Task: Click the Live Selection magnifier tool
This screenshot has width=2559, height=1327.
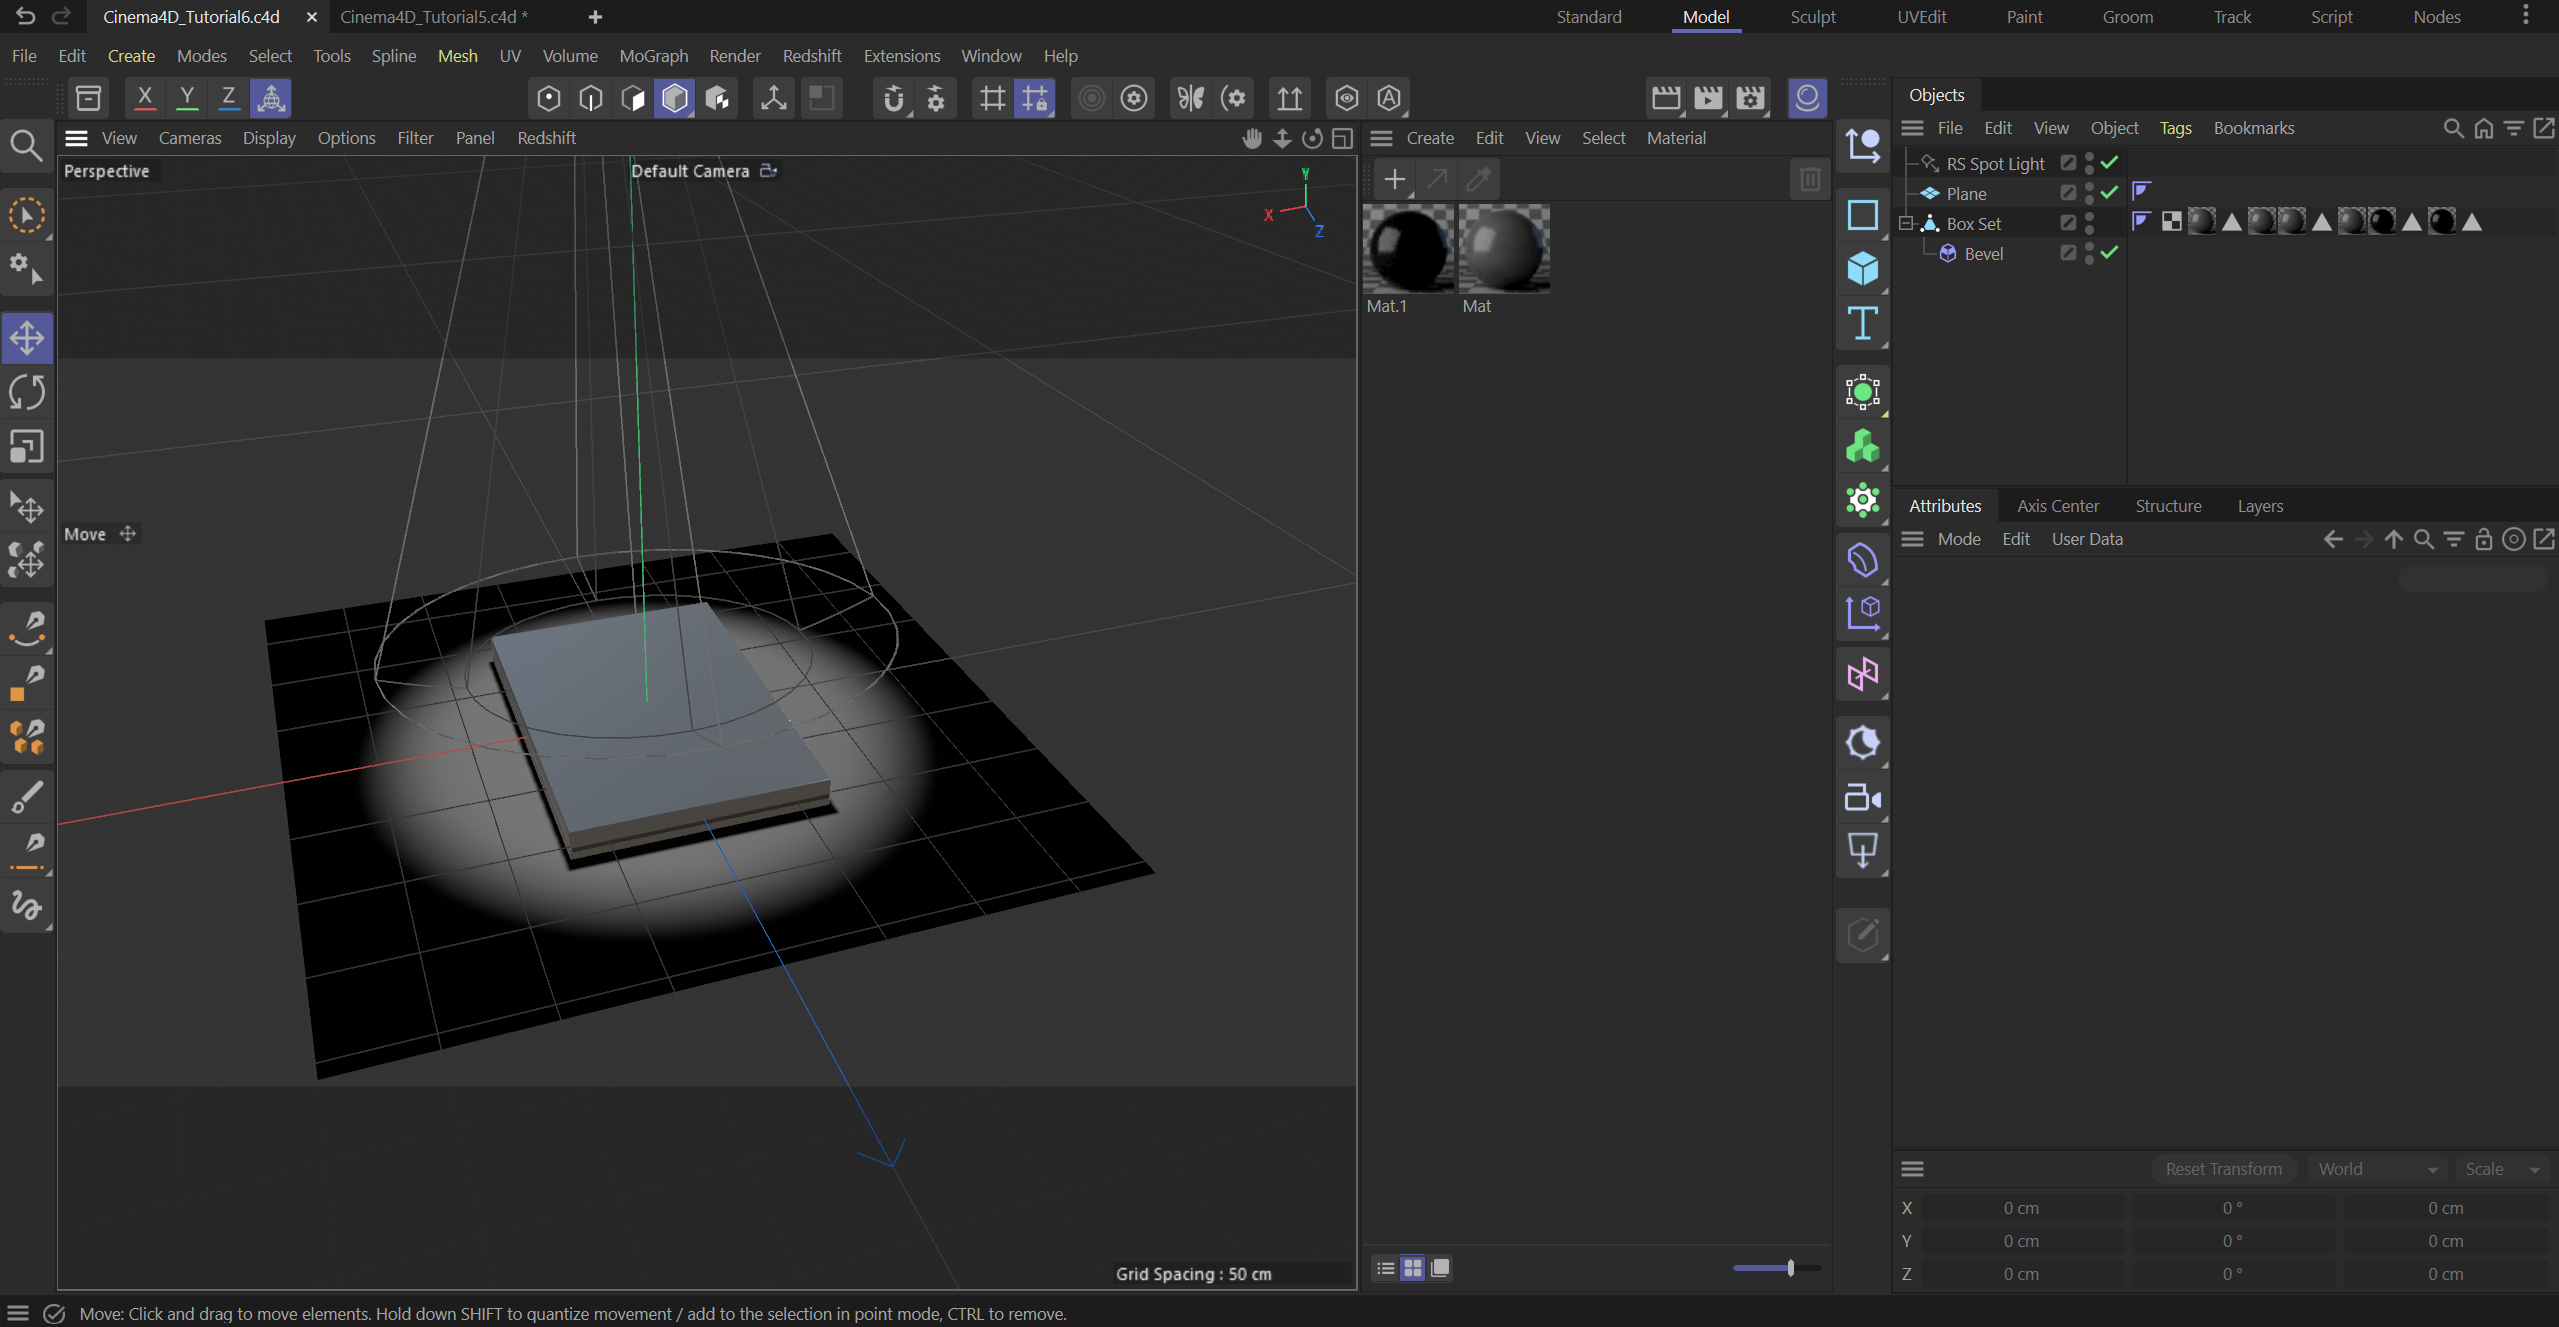Action: (x=25, y=145)
